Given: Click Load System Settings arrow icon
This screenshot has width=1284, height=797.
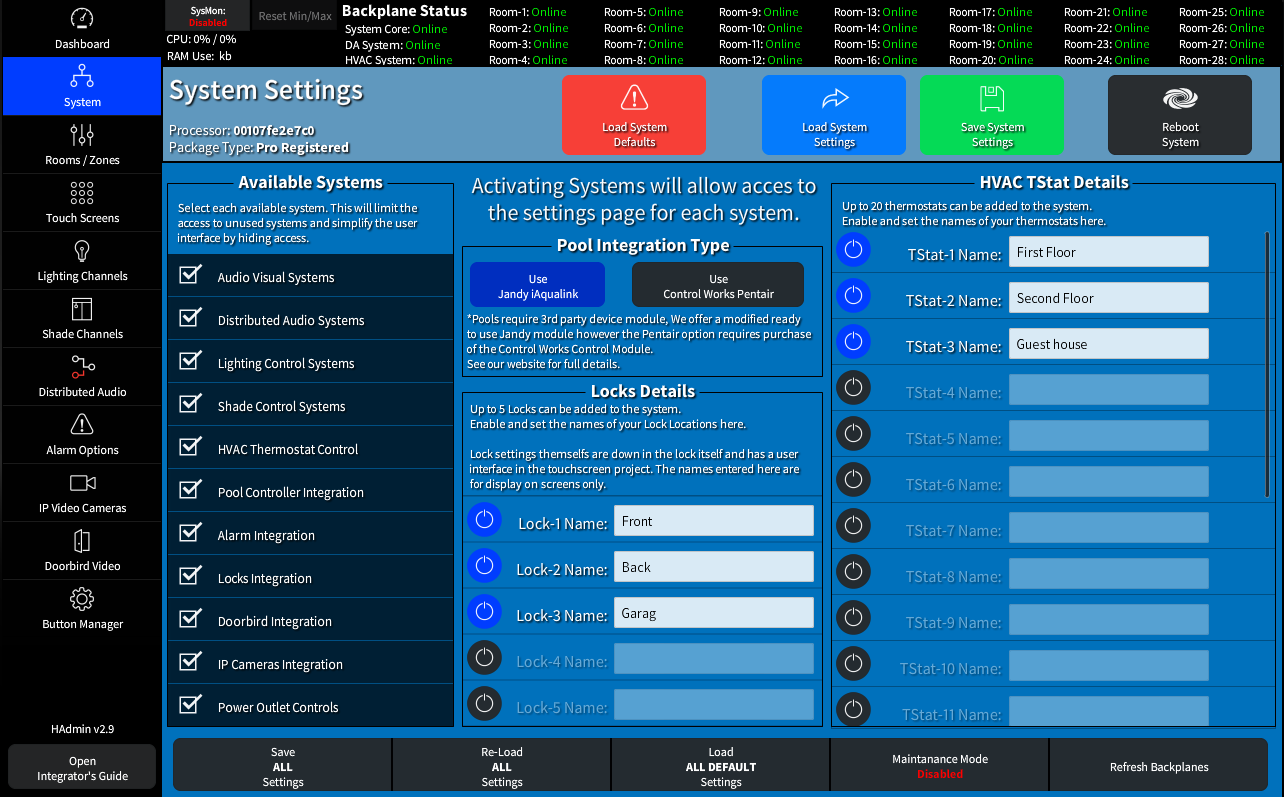Looking at the screenshot, I should click(834, 97).
